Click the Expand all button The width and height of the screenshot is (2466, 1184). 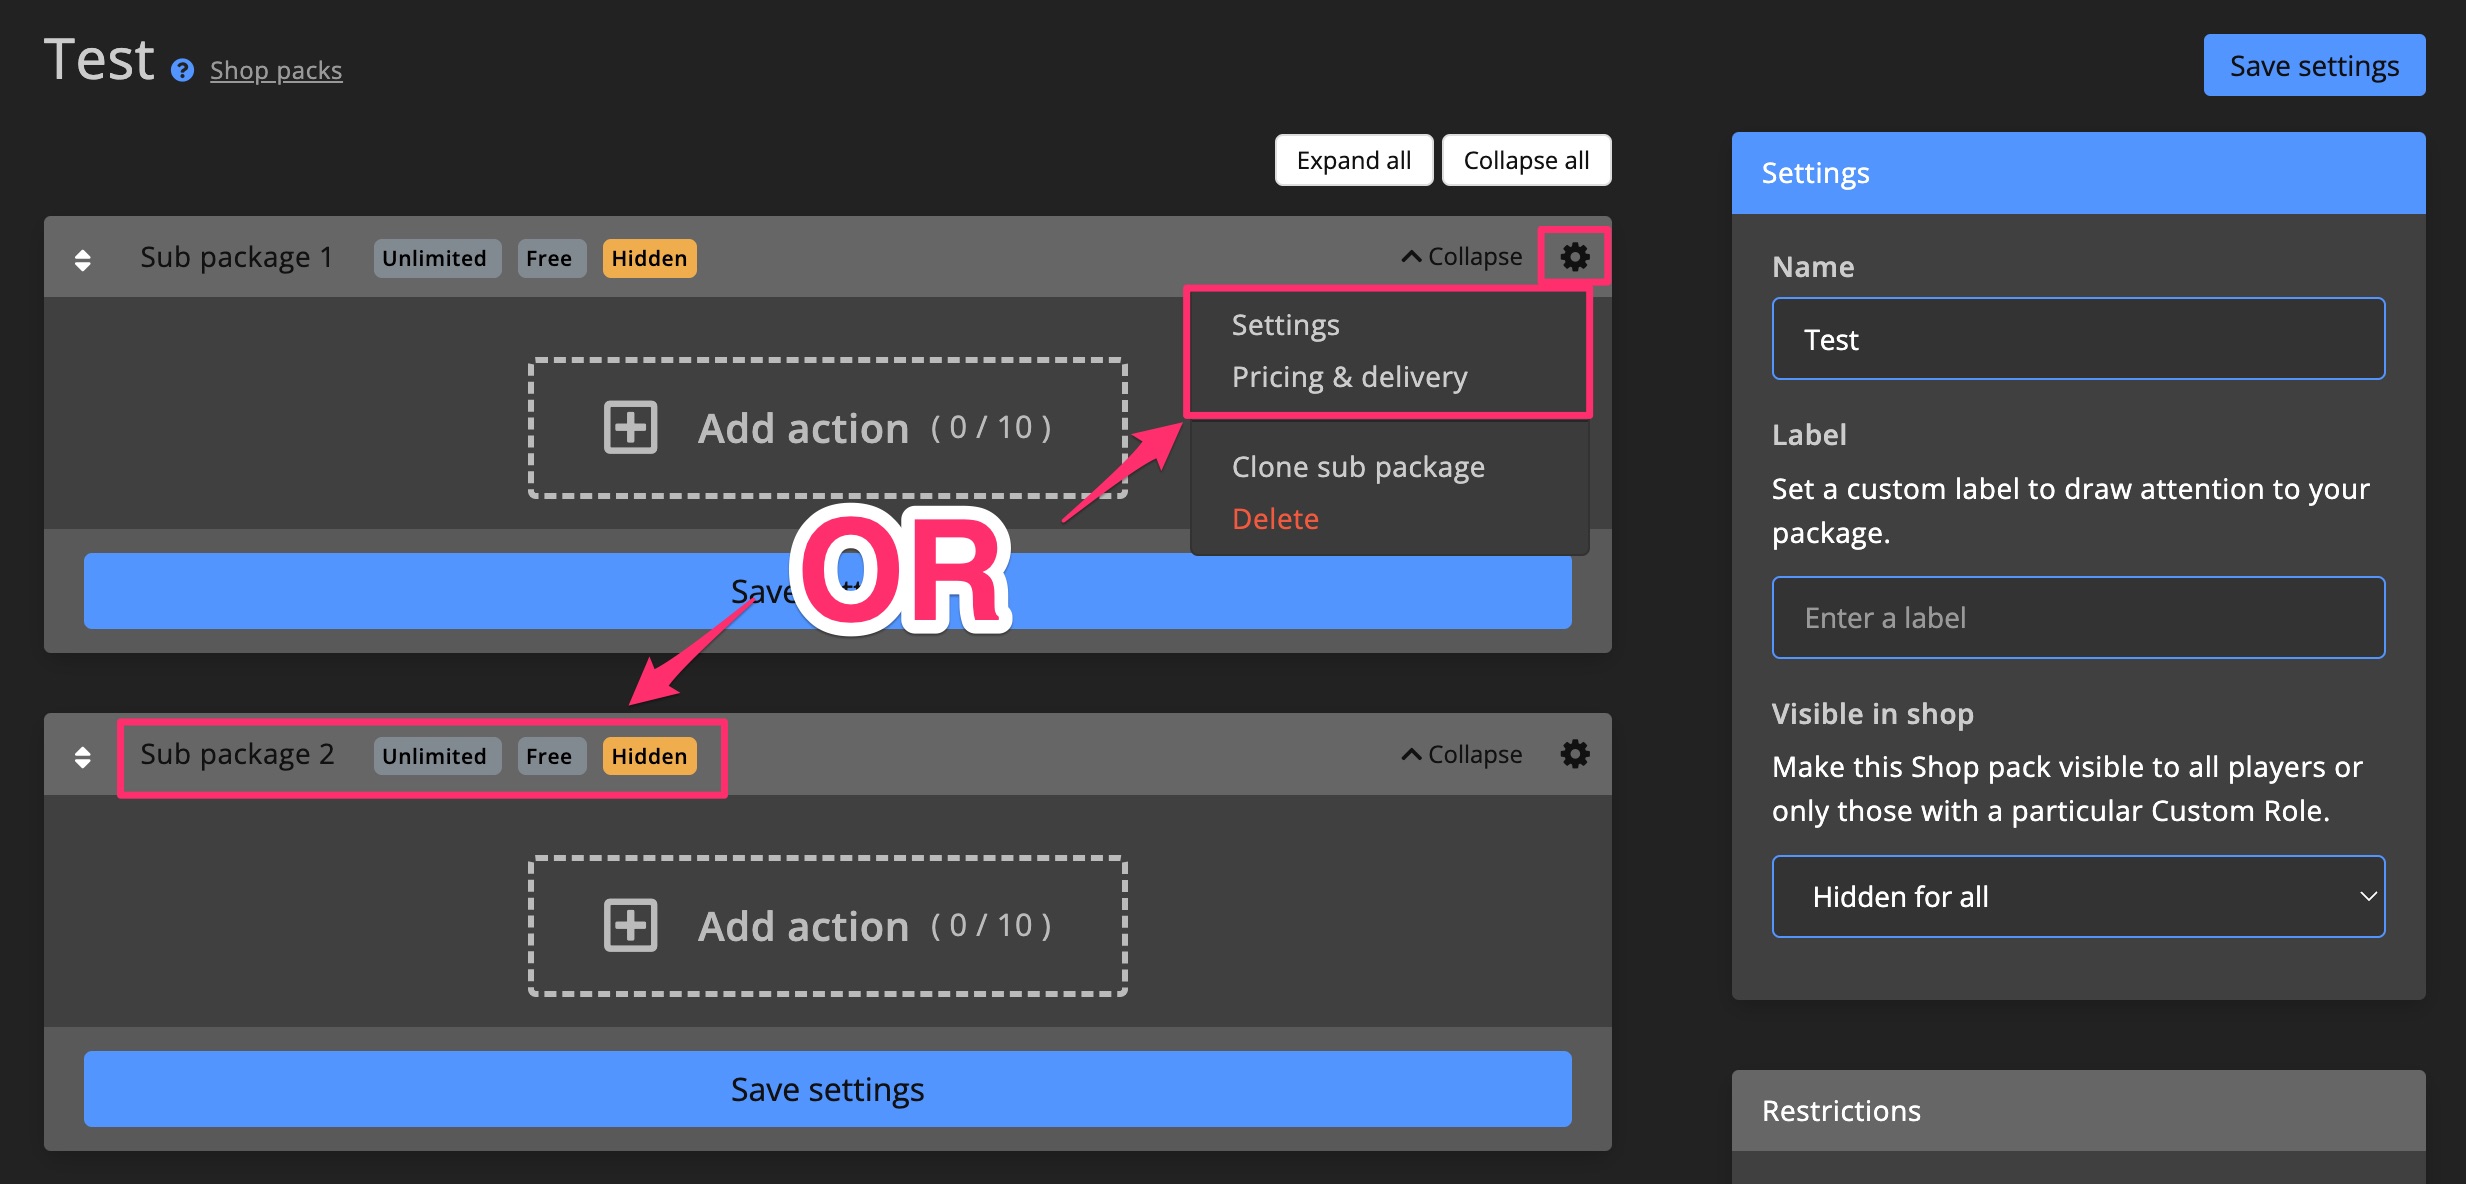click(x=1353, y=159)
